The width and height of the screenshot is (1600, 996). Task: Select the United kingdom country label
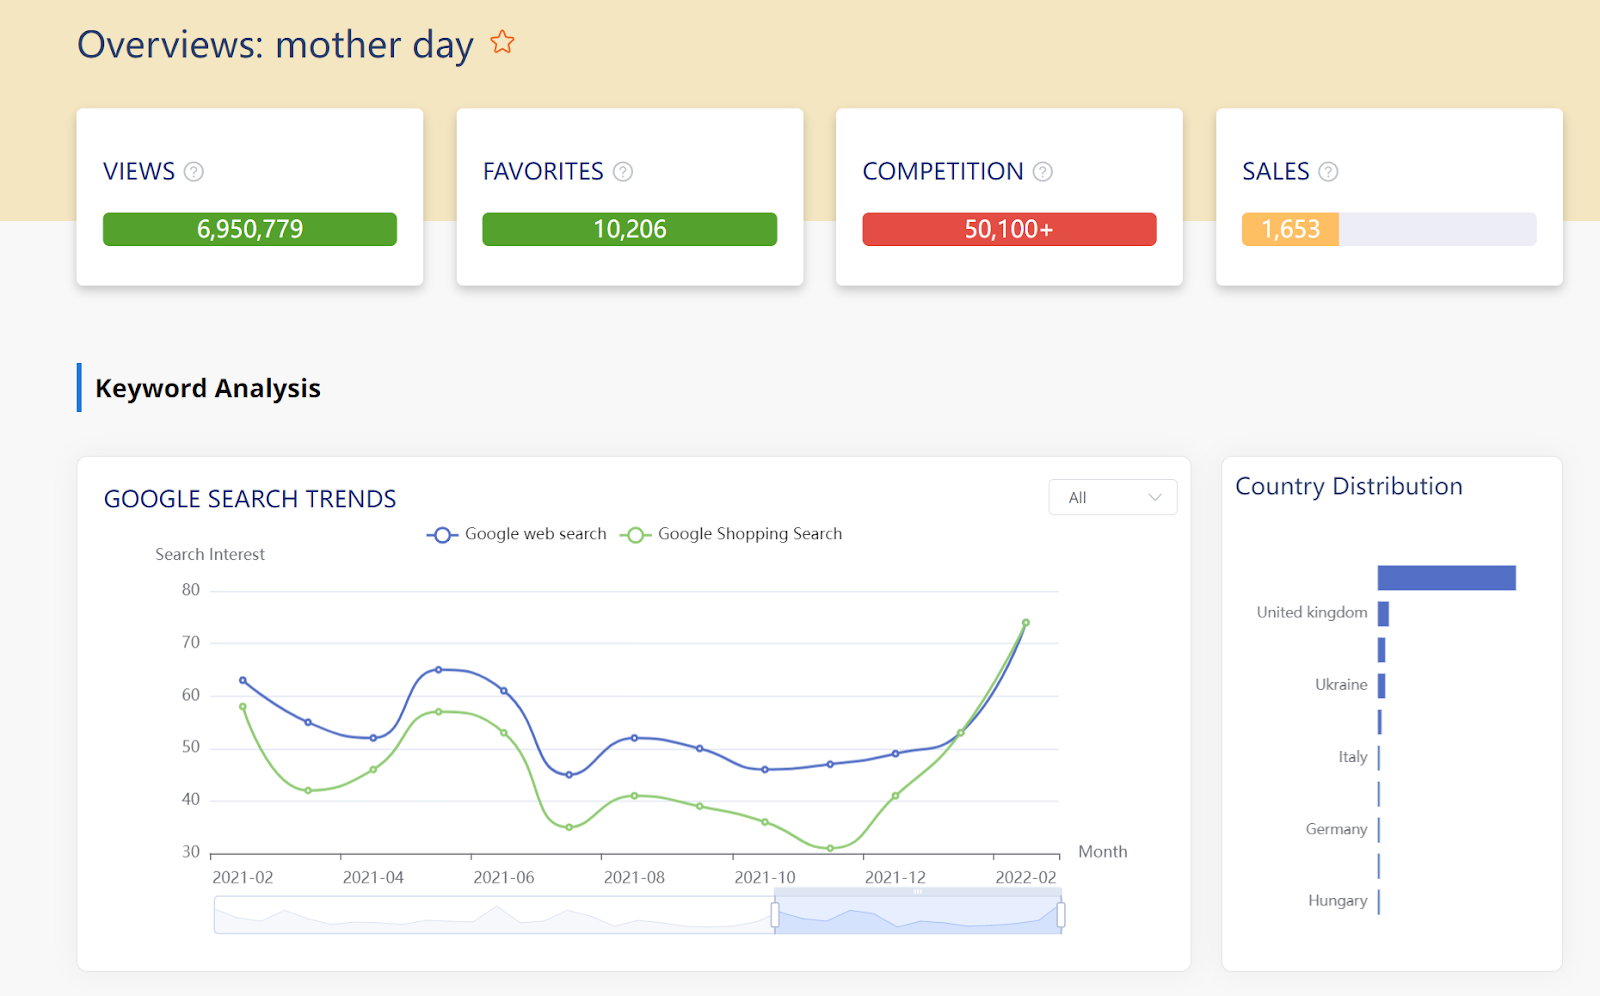1312,612
